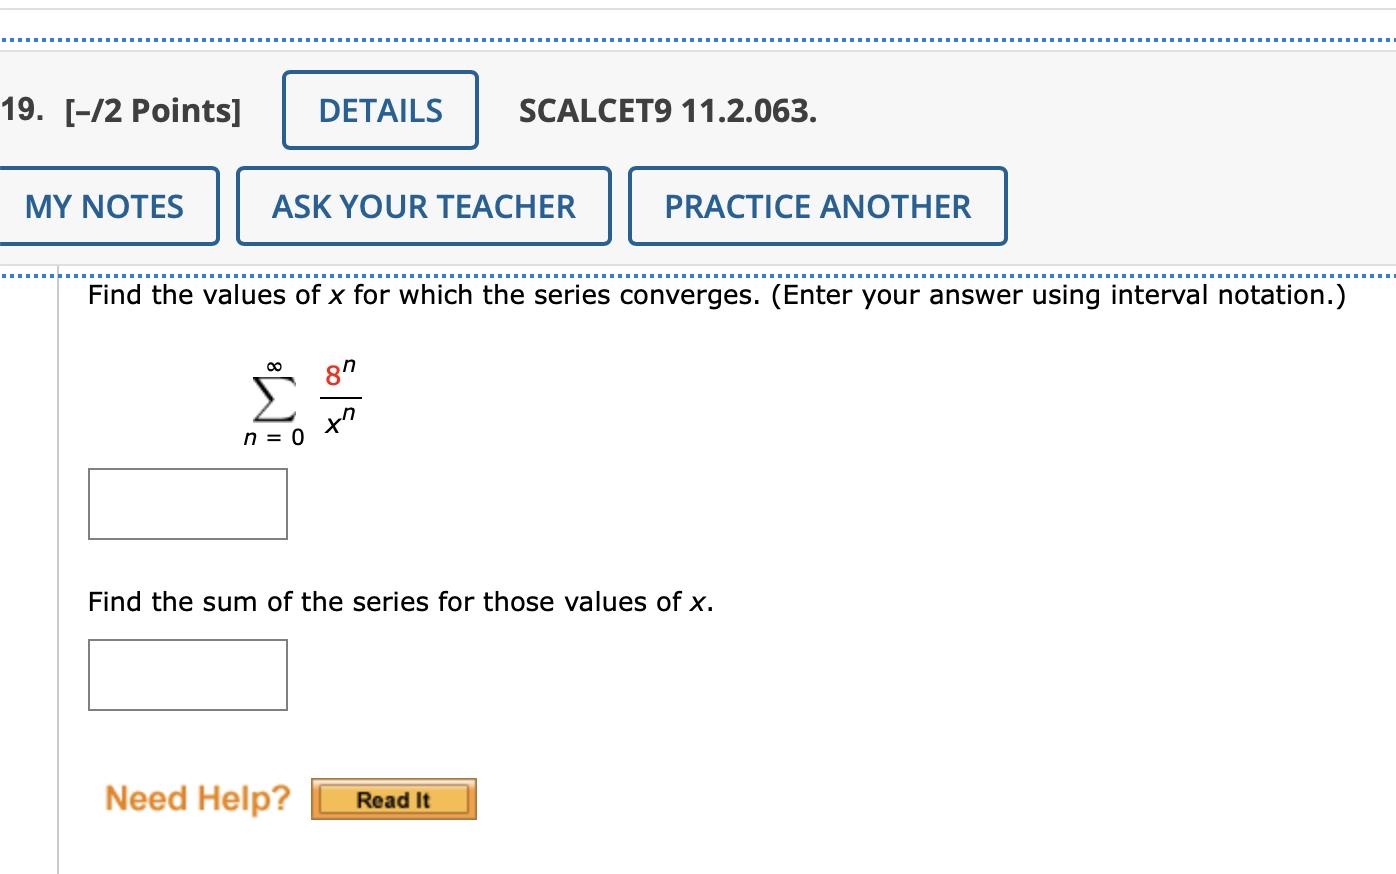This screenshot has height=874, width=1396.
Task: Click the interval notation answer box
Action: [x=187, y=503]
